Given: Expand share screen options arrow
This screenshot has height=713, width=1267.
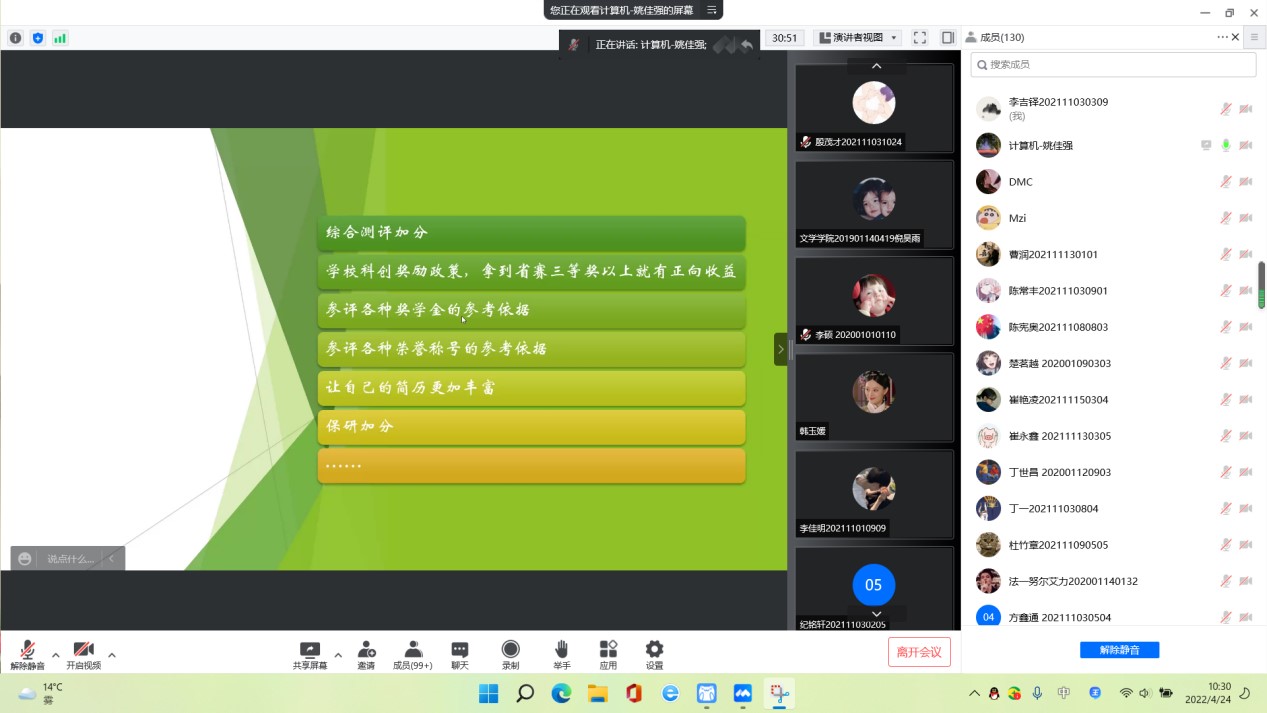Looking at the screenshot, I should point(338,656).
